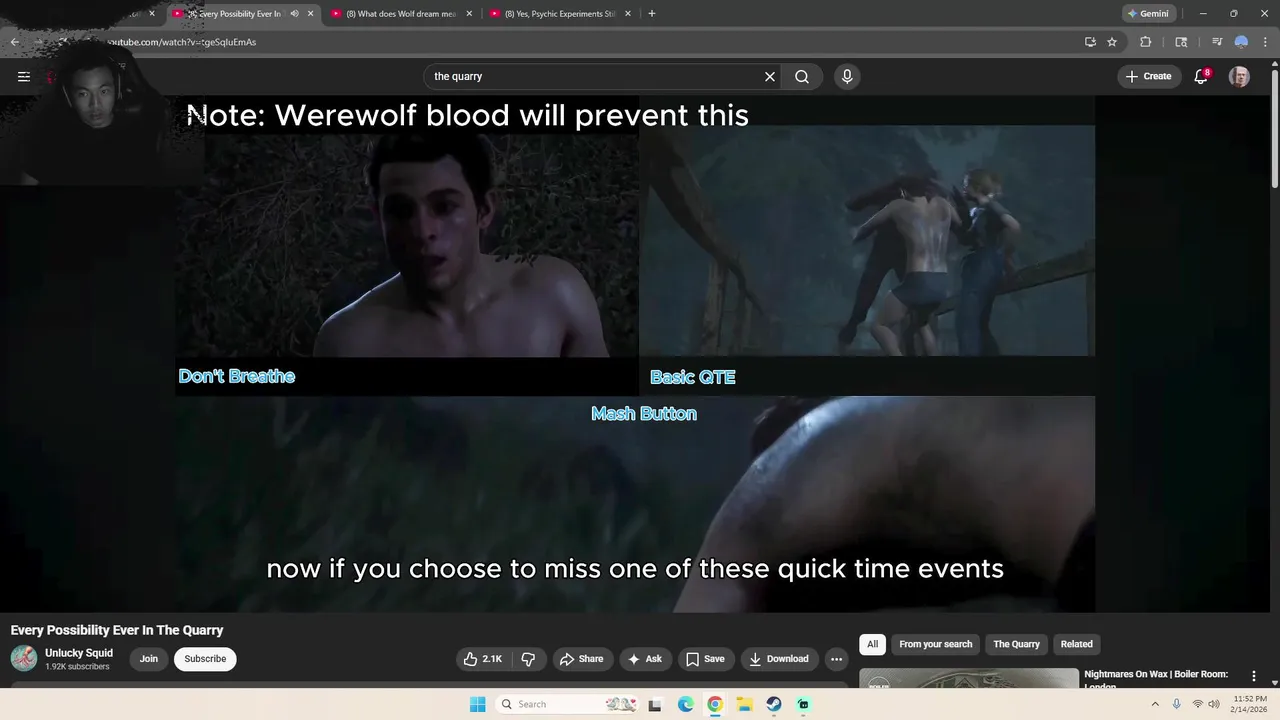This screenshot has height=720, width=1280.
Task: Open Unlucky Squid channel name link
Action: tap(79, 653)
